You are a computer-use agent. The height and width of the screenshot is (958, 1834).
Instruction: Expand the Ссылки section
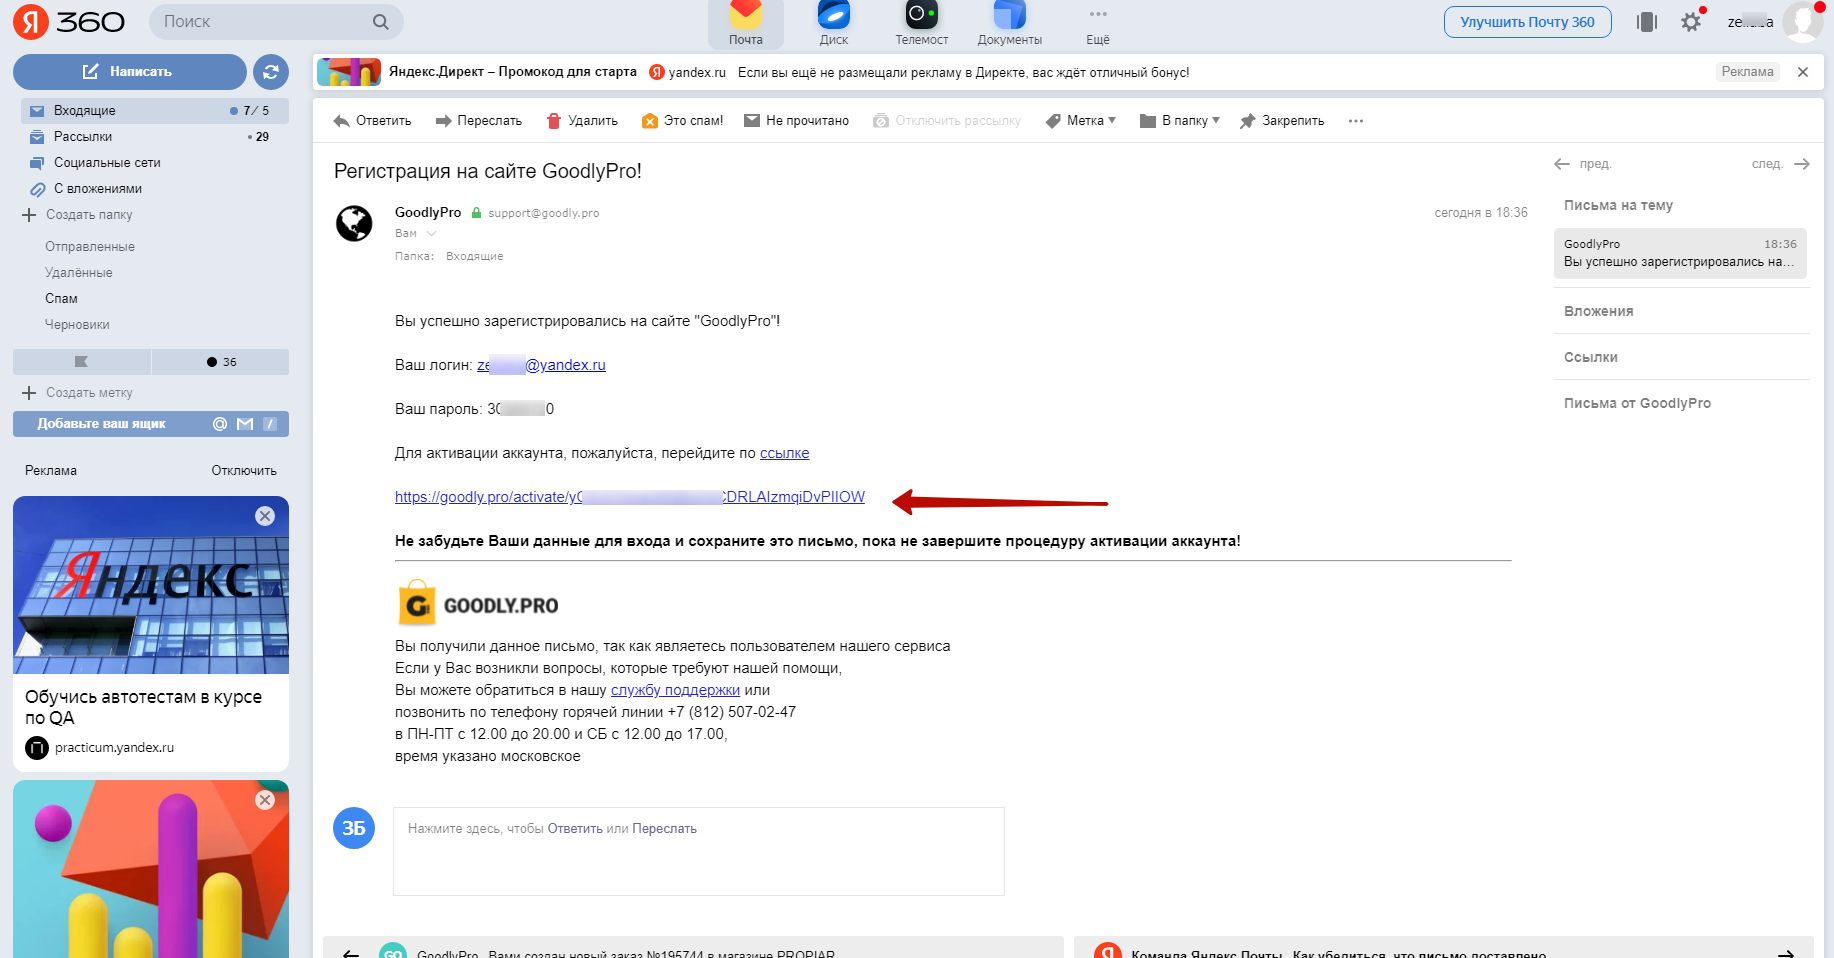[x=1590, y=357]
